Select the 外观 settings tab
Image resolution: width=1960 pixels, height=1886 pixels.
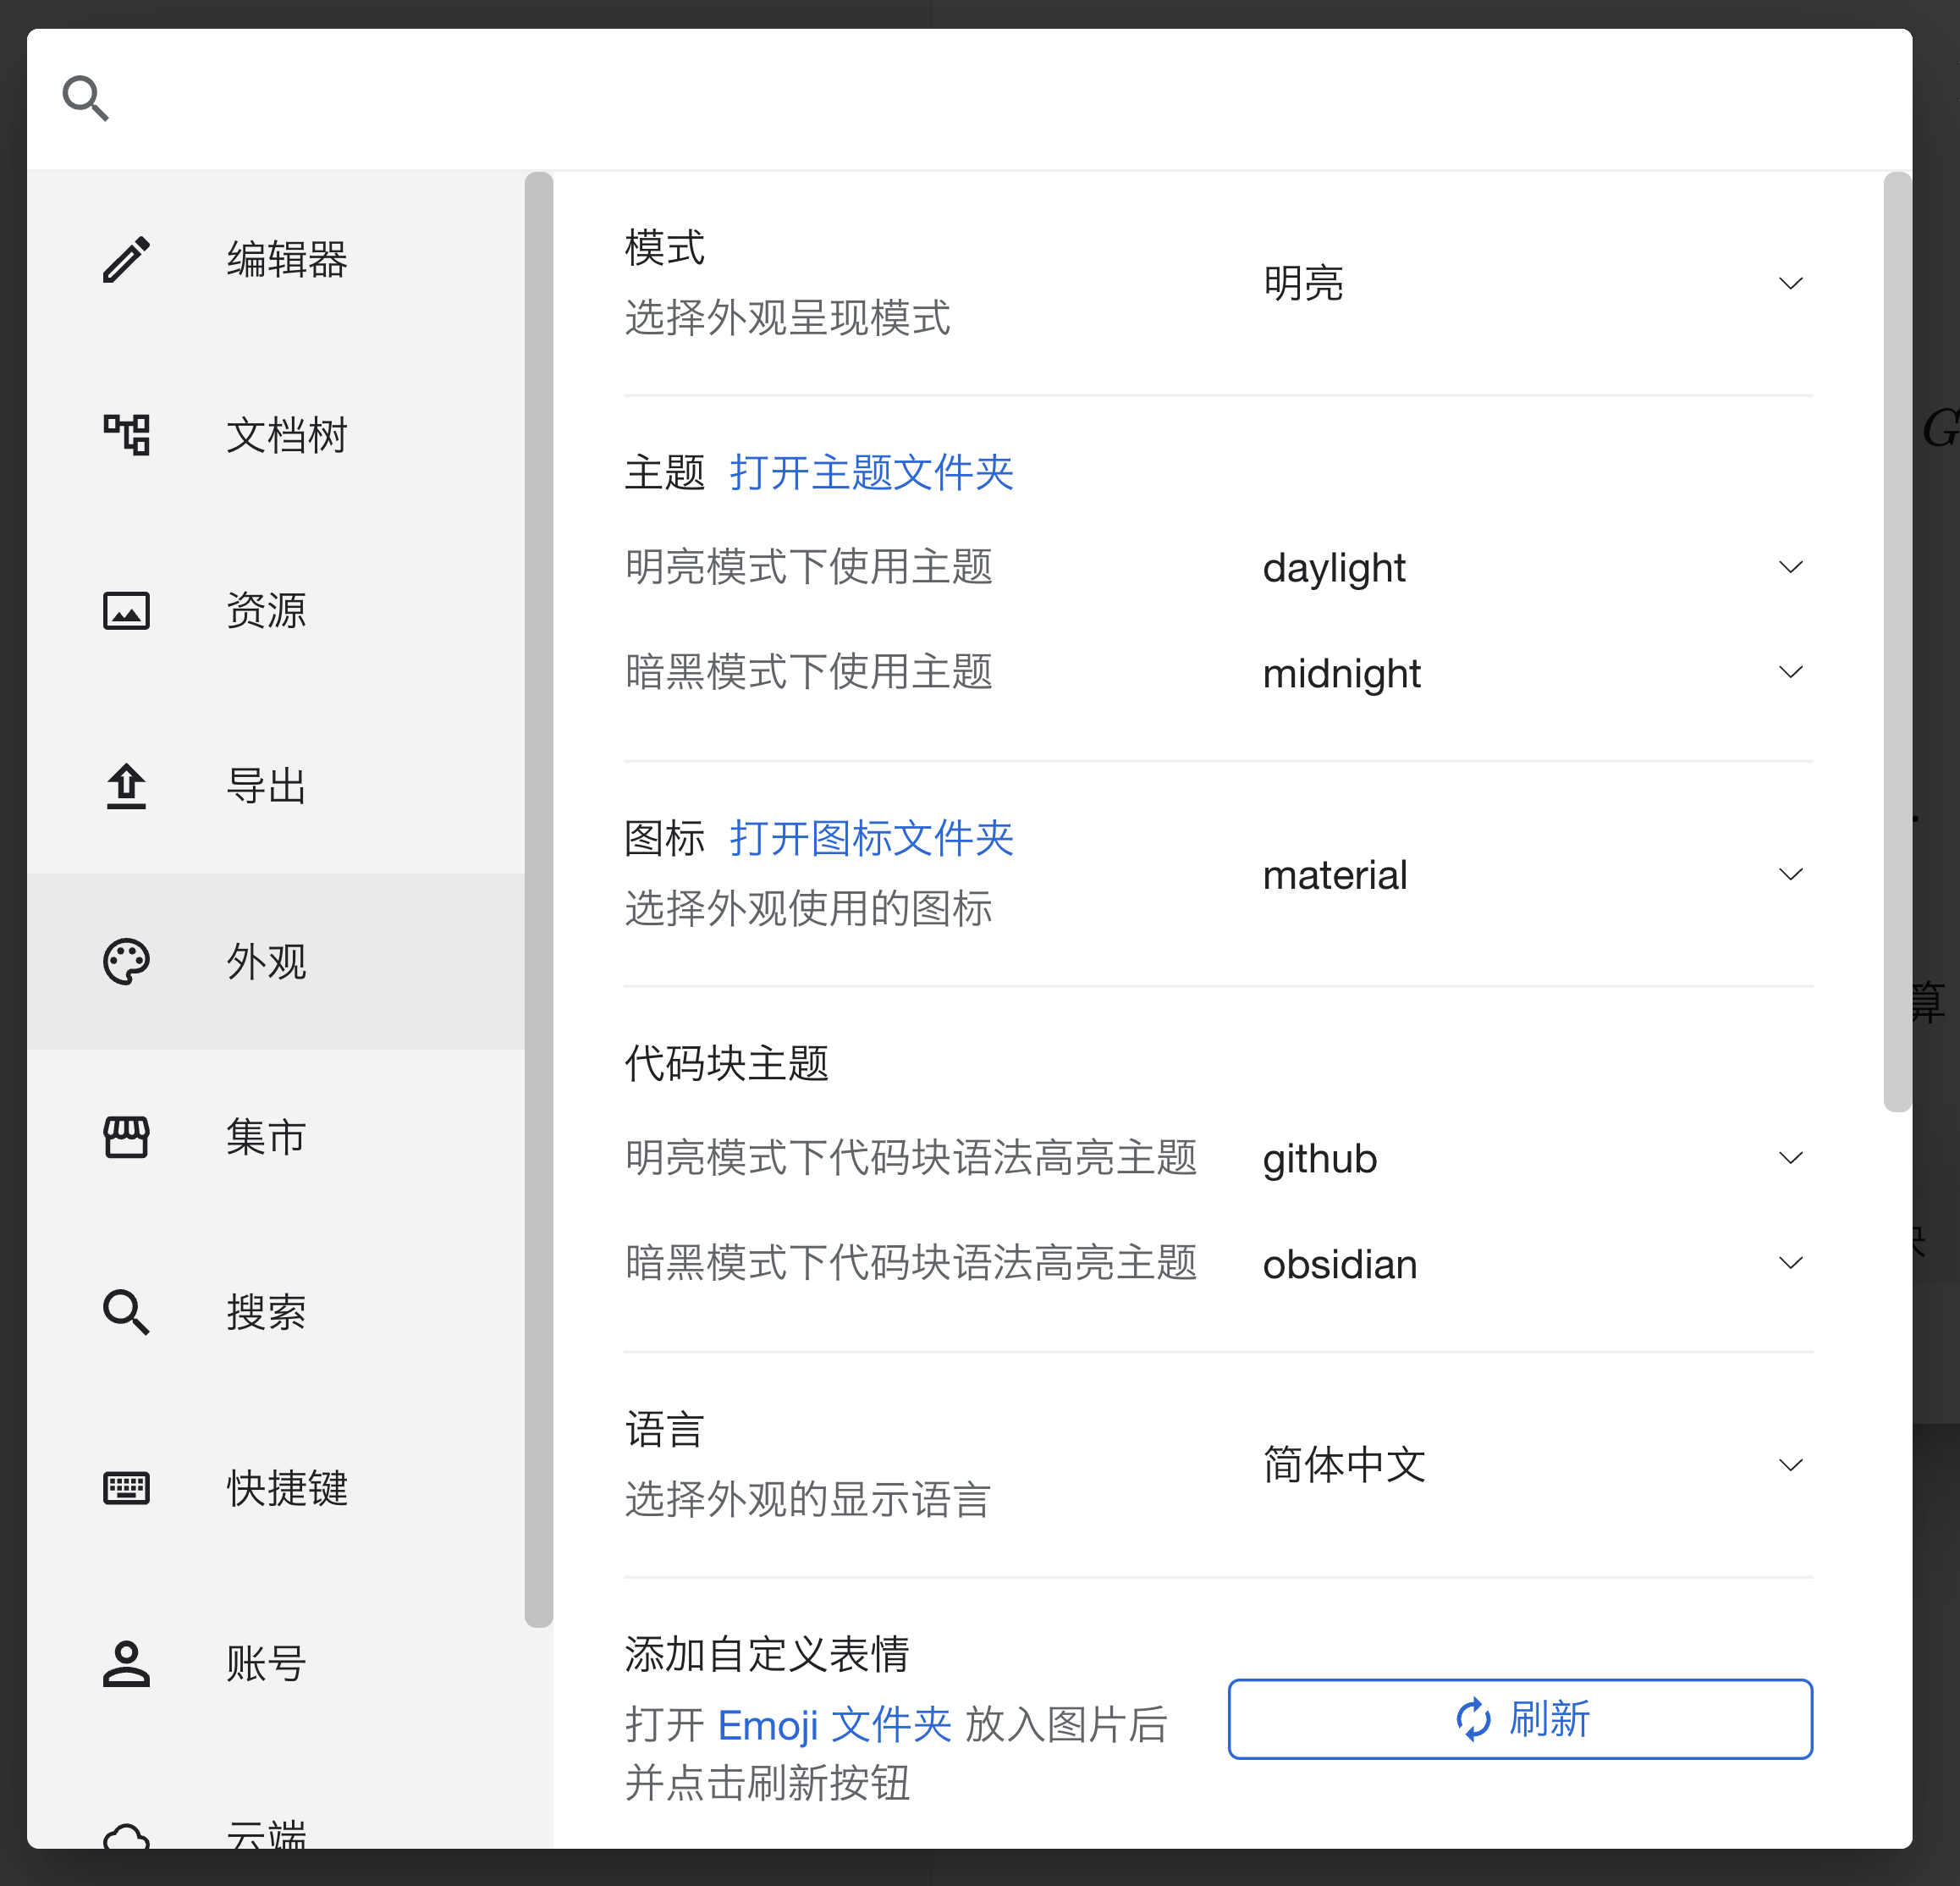click(266, 962)
